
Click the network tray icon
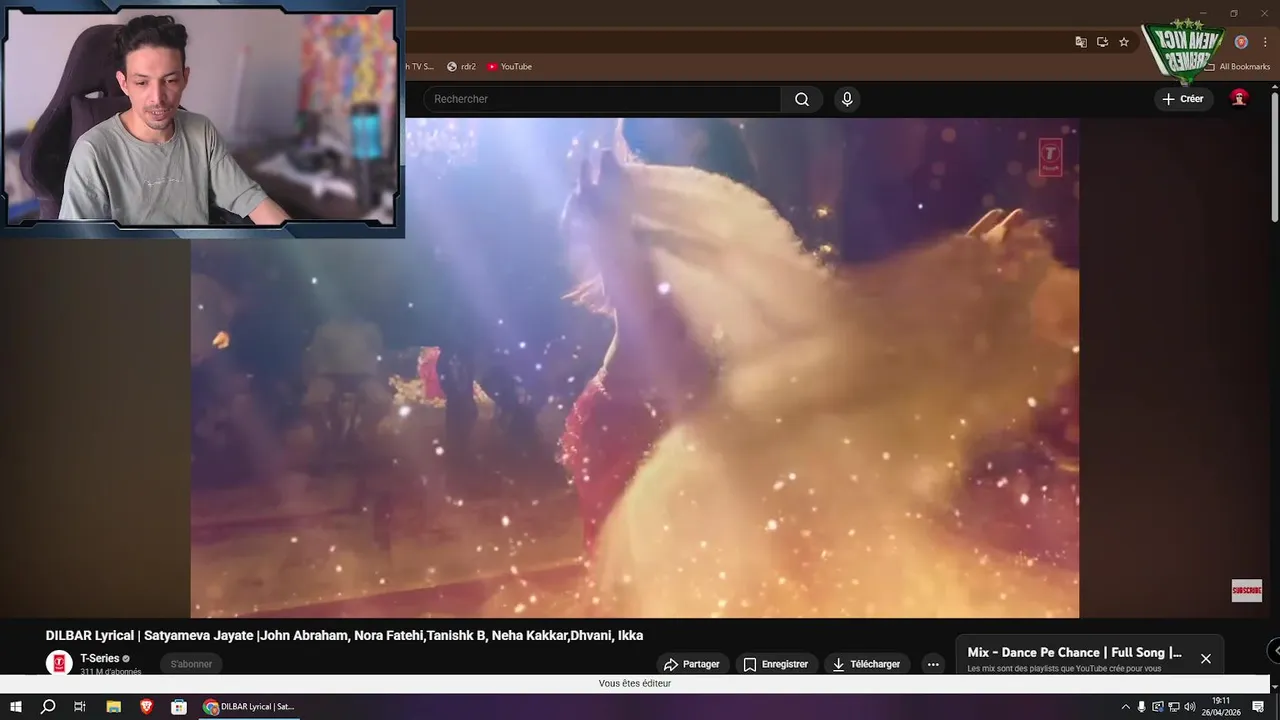(1174, 706)
